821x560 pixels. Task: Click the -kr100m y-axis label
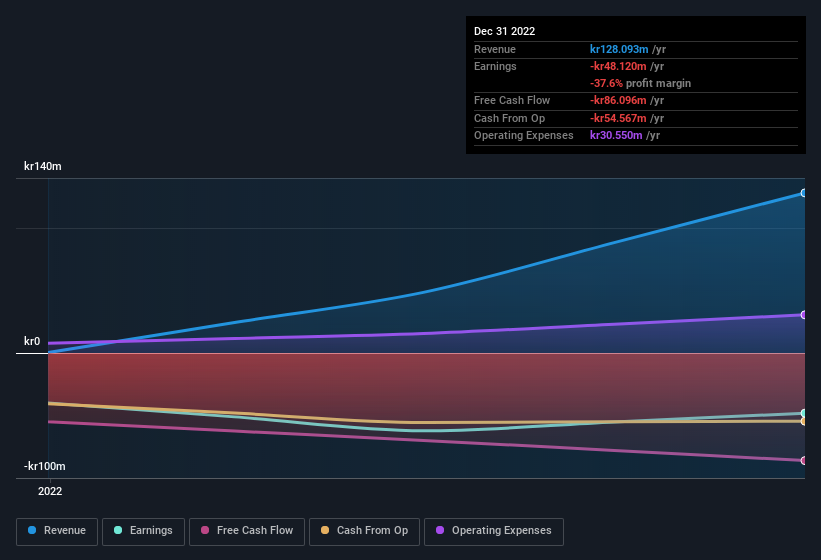coord(45,466)
